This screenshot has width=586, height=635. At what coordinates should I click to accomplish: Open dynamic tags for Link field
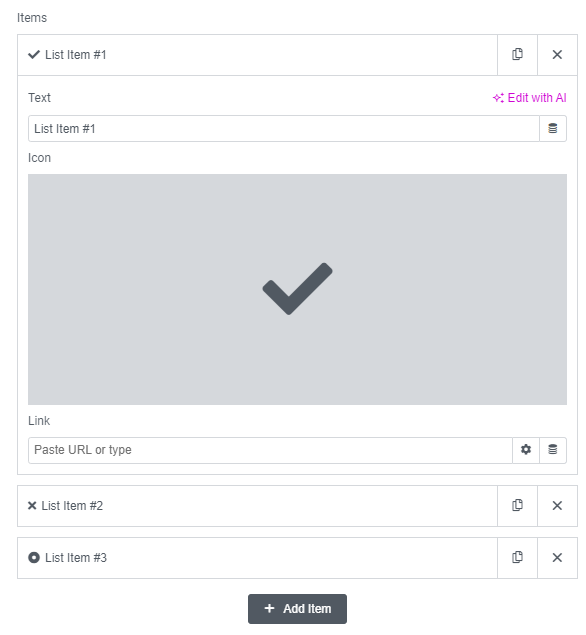point(553,450)
